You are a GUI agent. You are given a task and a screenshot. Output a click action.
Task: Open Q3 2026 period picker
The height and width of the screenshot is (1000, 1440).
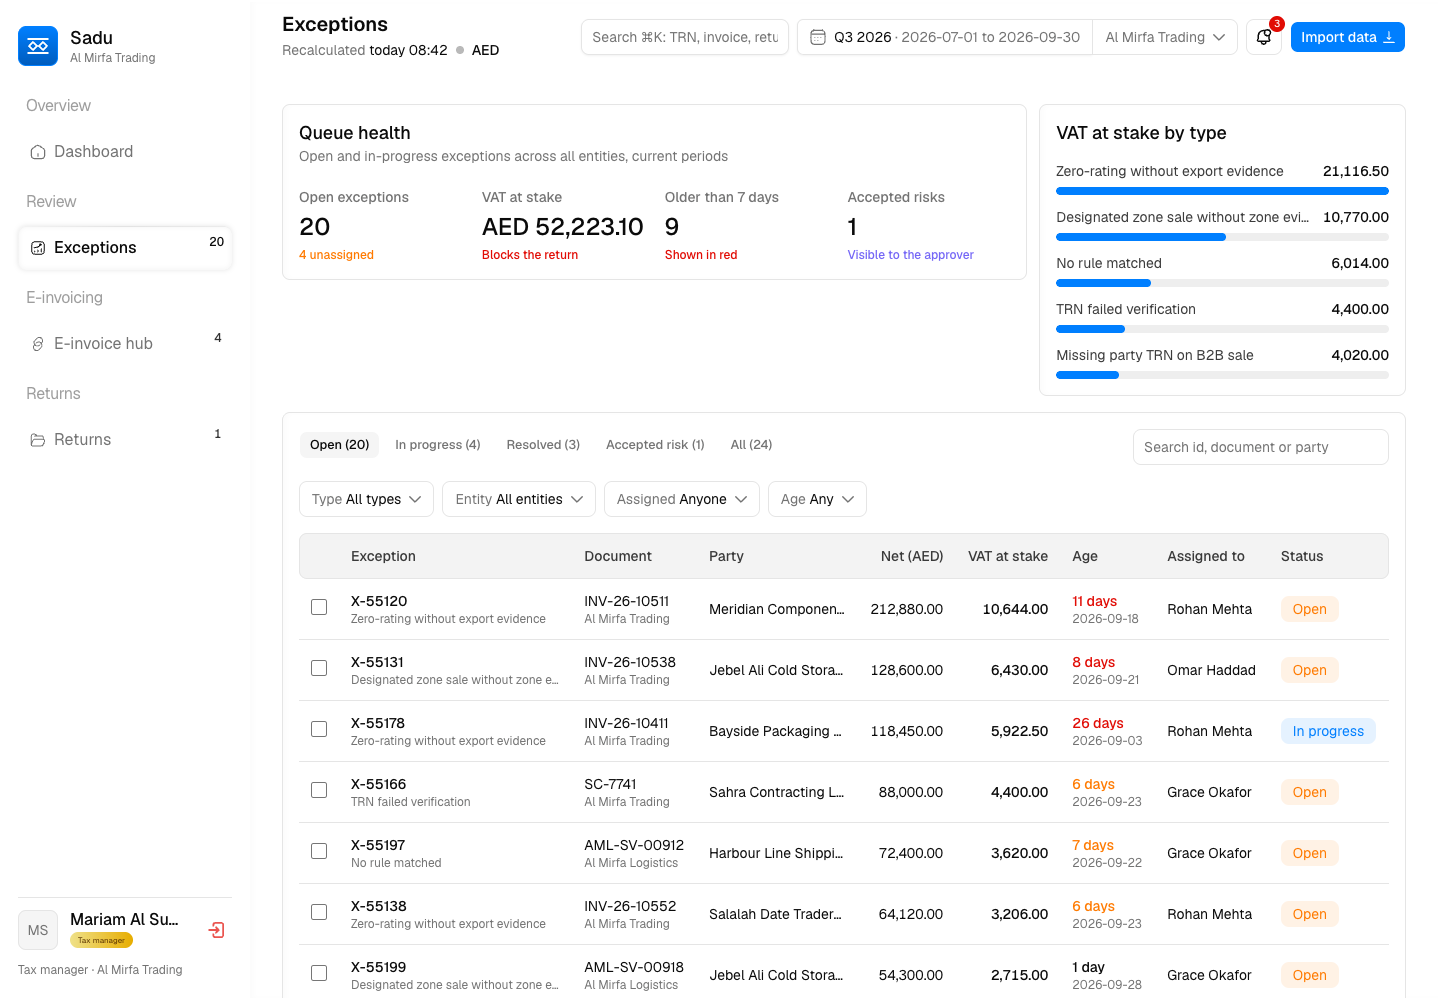(x=945, y=37)
